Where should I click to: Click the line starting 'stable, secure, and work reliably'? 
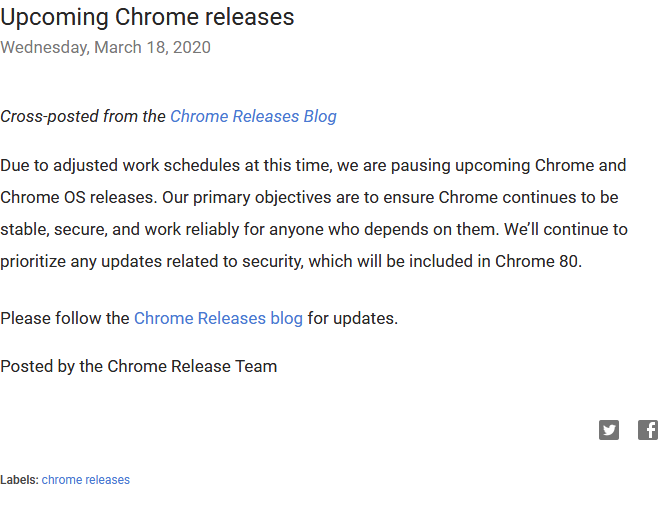[x=313, y=229]
